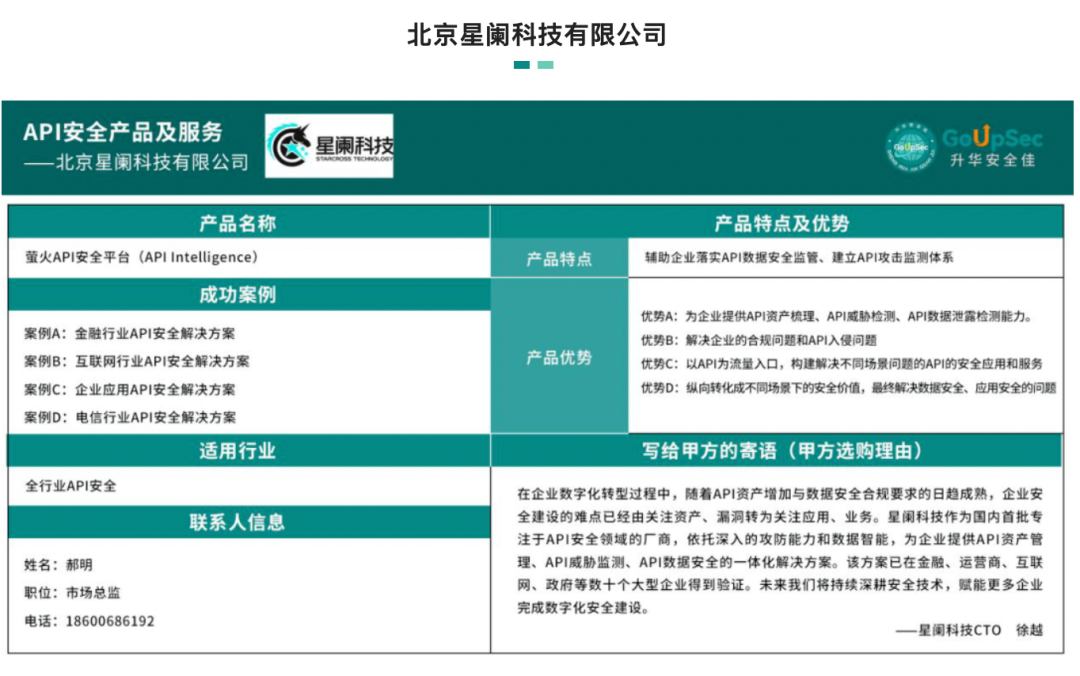Click the 产品名称 header
The image size is (1080, 676).
tap(249, 223)
